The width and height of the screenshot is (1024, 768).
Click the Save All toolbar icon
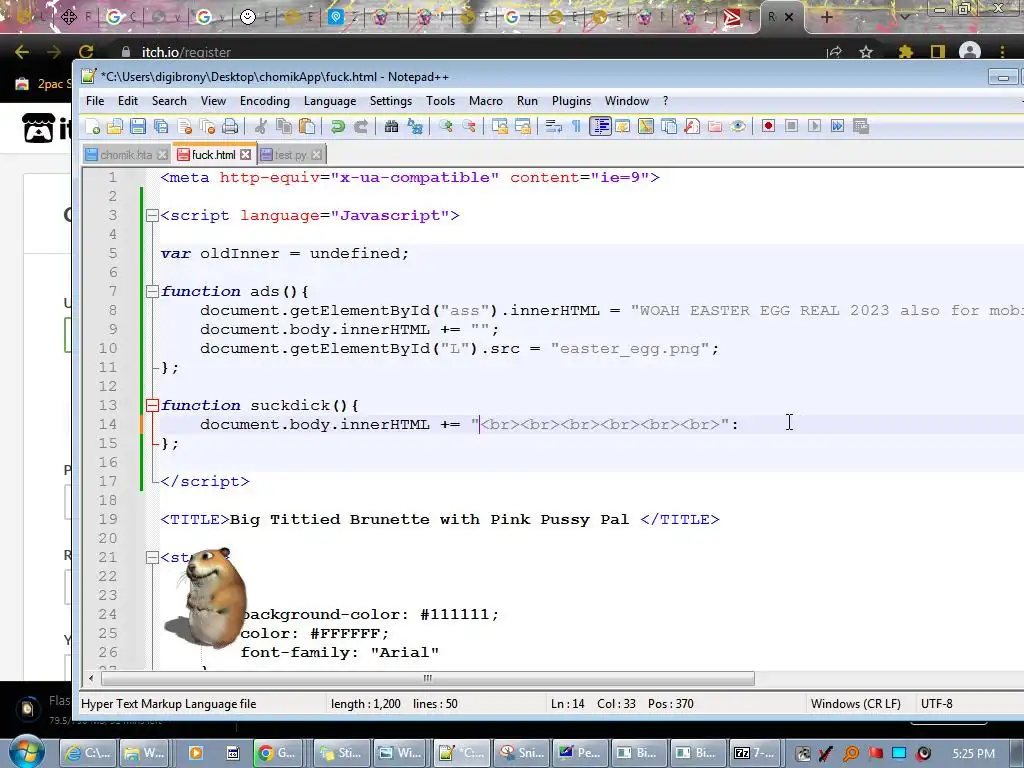[x=161, y=126]
